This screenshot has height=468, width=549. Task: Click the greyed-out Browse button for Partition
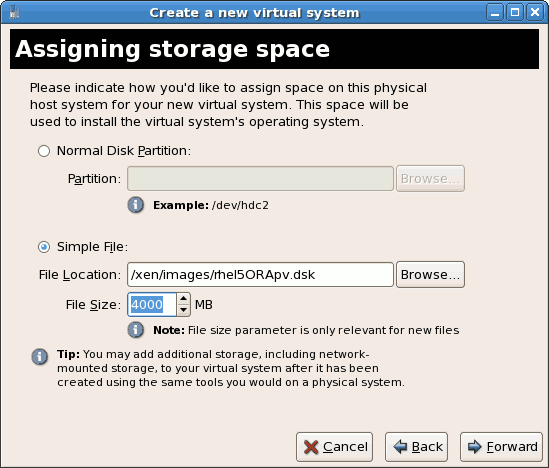[430, 179]
